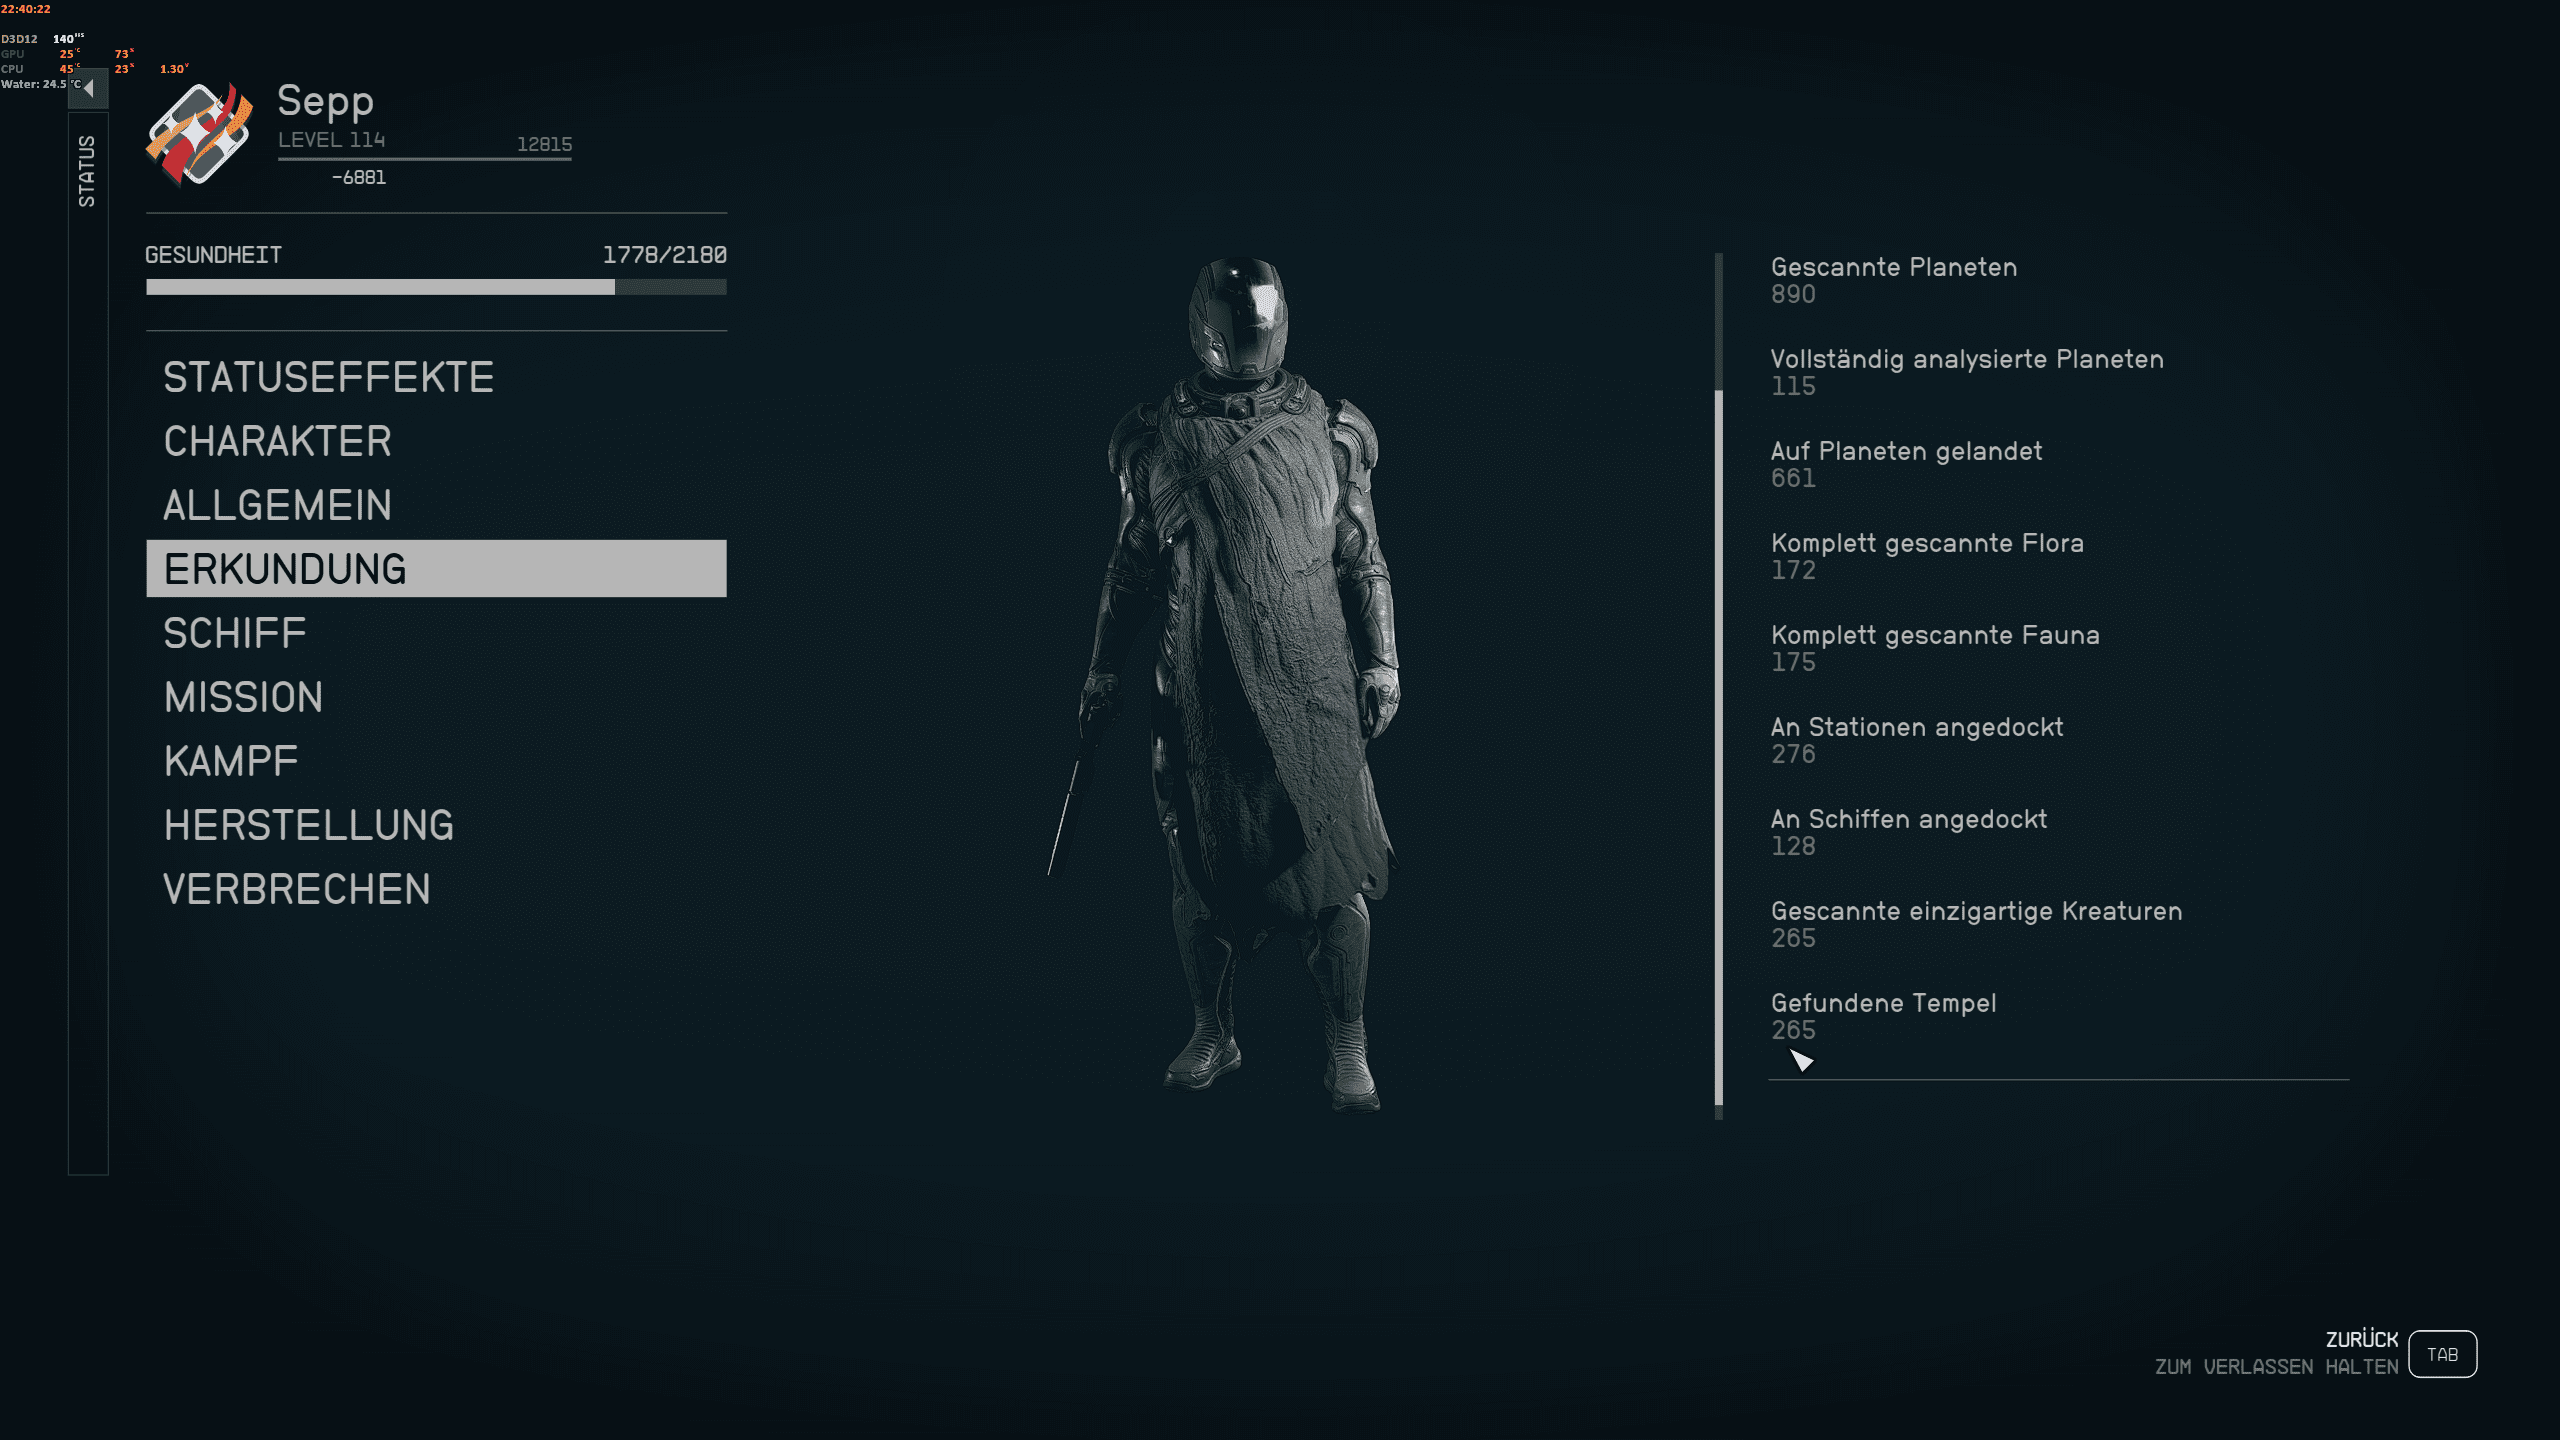Click the D3D12 framerate overlay readout
Screen dimensions: 2560x1440
pyautogui.click(x=43, y=39)
